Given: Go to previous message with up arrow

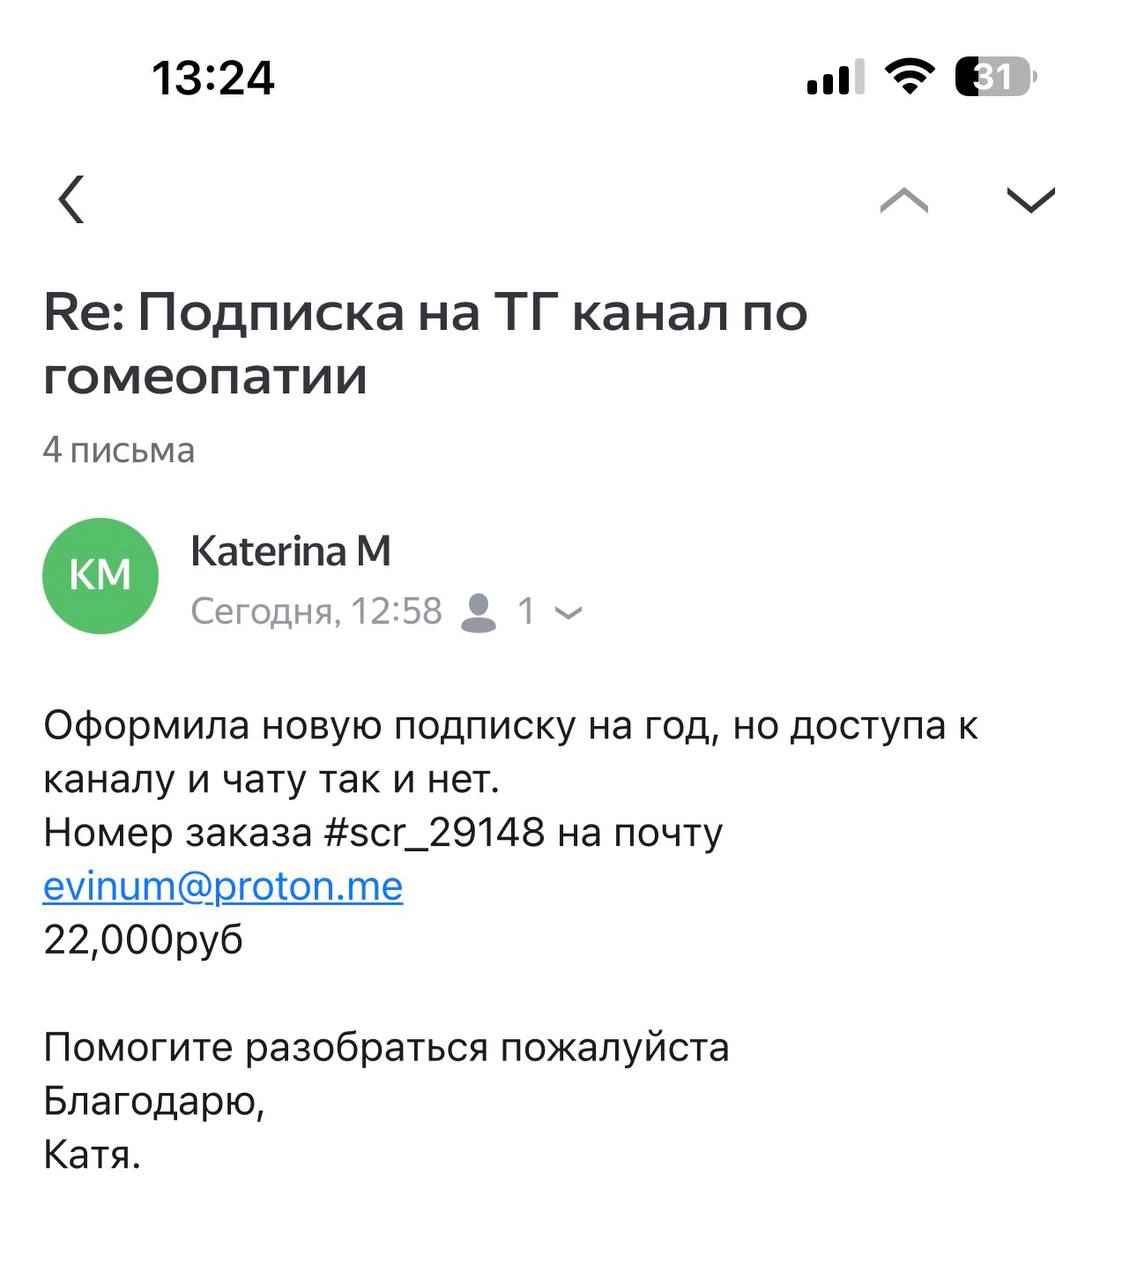Looking at the screenshot, I should pos(904,201).
